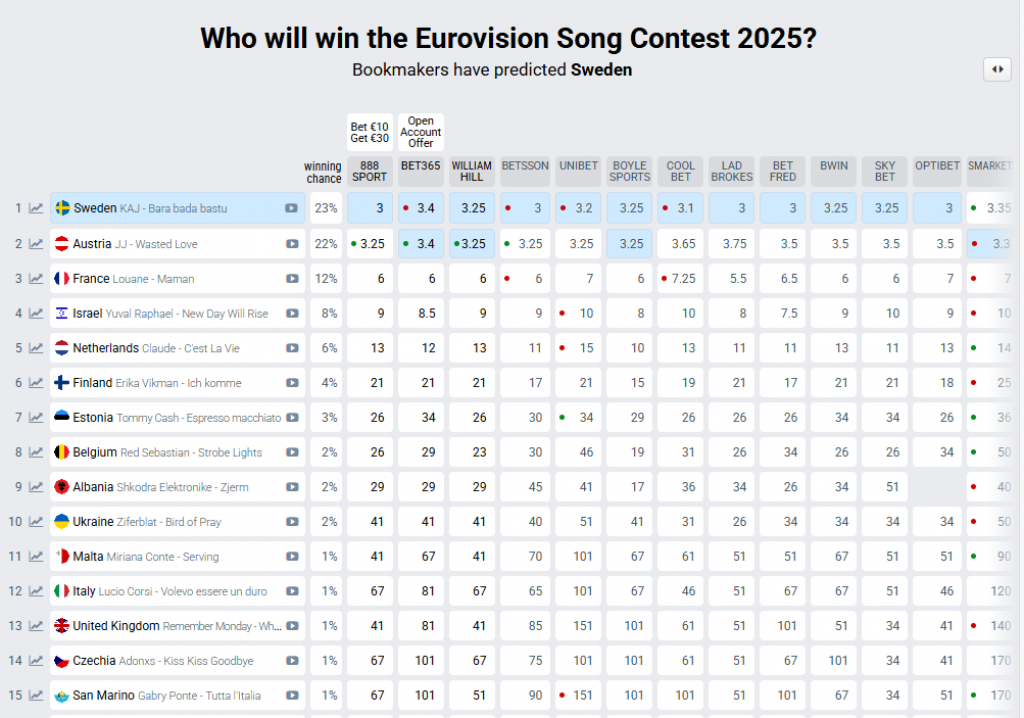This screenshot has height=718, width=1024.
Task: Play the video for Sweden's Bara bada bastu
Action: pyautogui.click(x=291, y=208)
